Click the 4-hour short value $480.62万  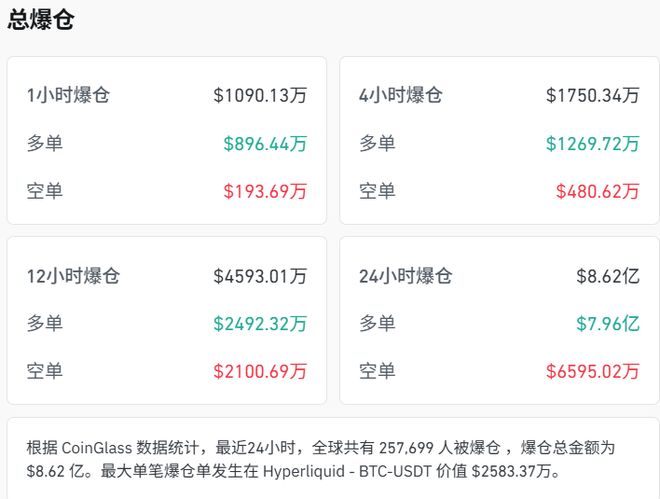tap(597, 191)
